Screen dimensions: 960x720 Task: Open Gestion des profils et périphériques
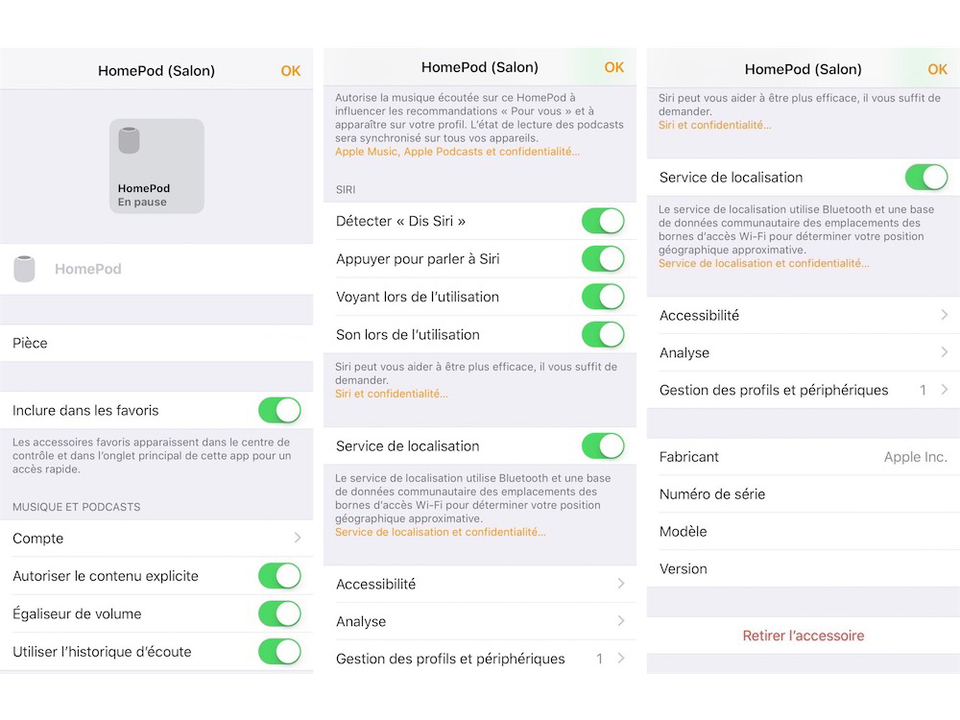pyautogui.click(x=803, y=390)
